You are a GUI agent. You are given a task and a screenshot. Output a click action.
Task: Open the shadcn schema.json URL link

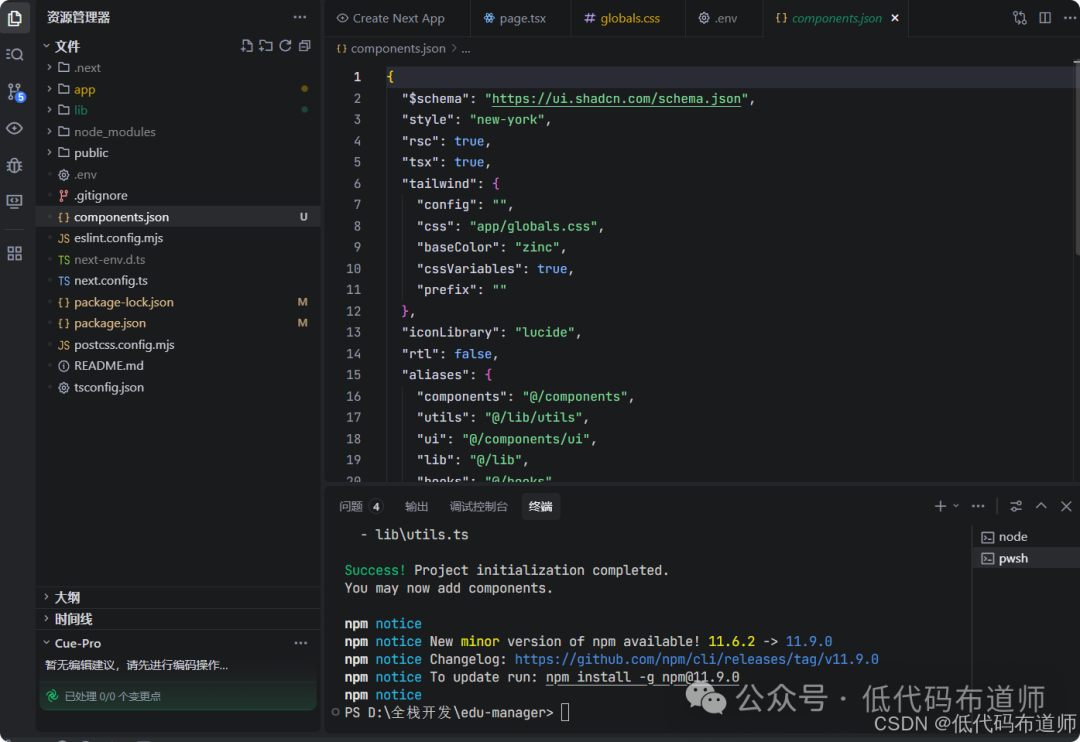617,98
